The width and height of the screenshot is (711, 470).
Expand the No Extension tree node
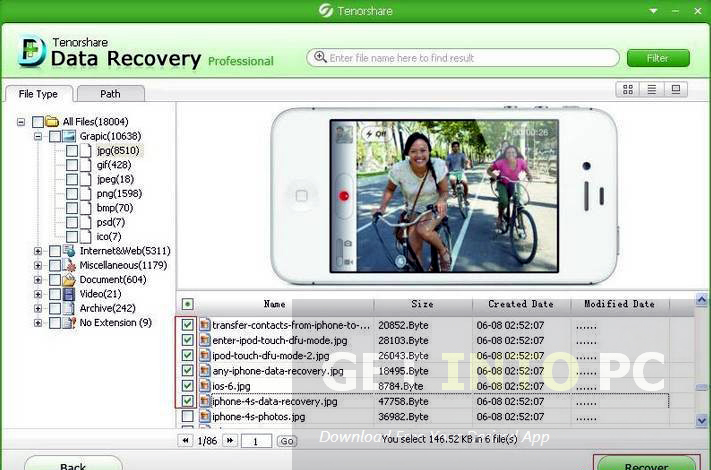(38, 323)
